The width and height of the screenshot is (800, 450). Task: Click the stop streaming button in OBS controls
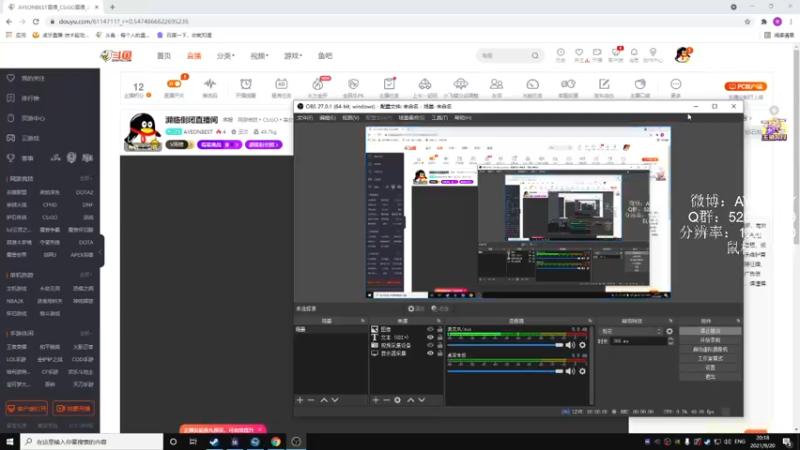pos(710,331)
